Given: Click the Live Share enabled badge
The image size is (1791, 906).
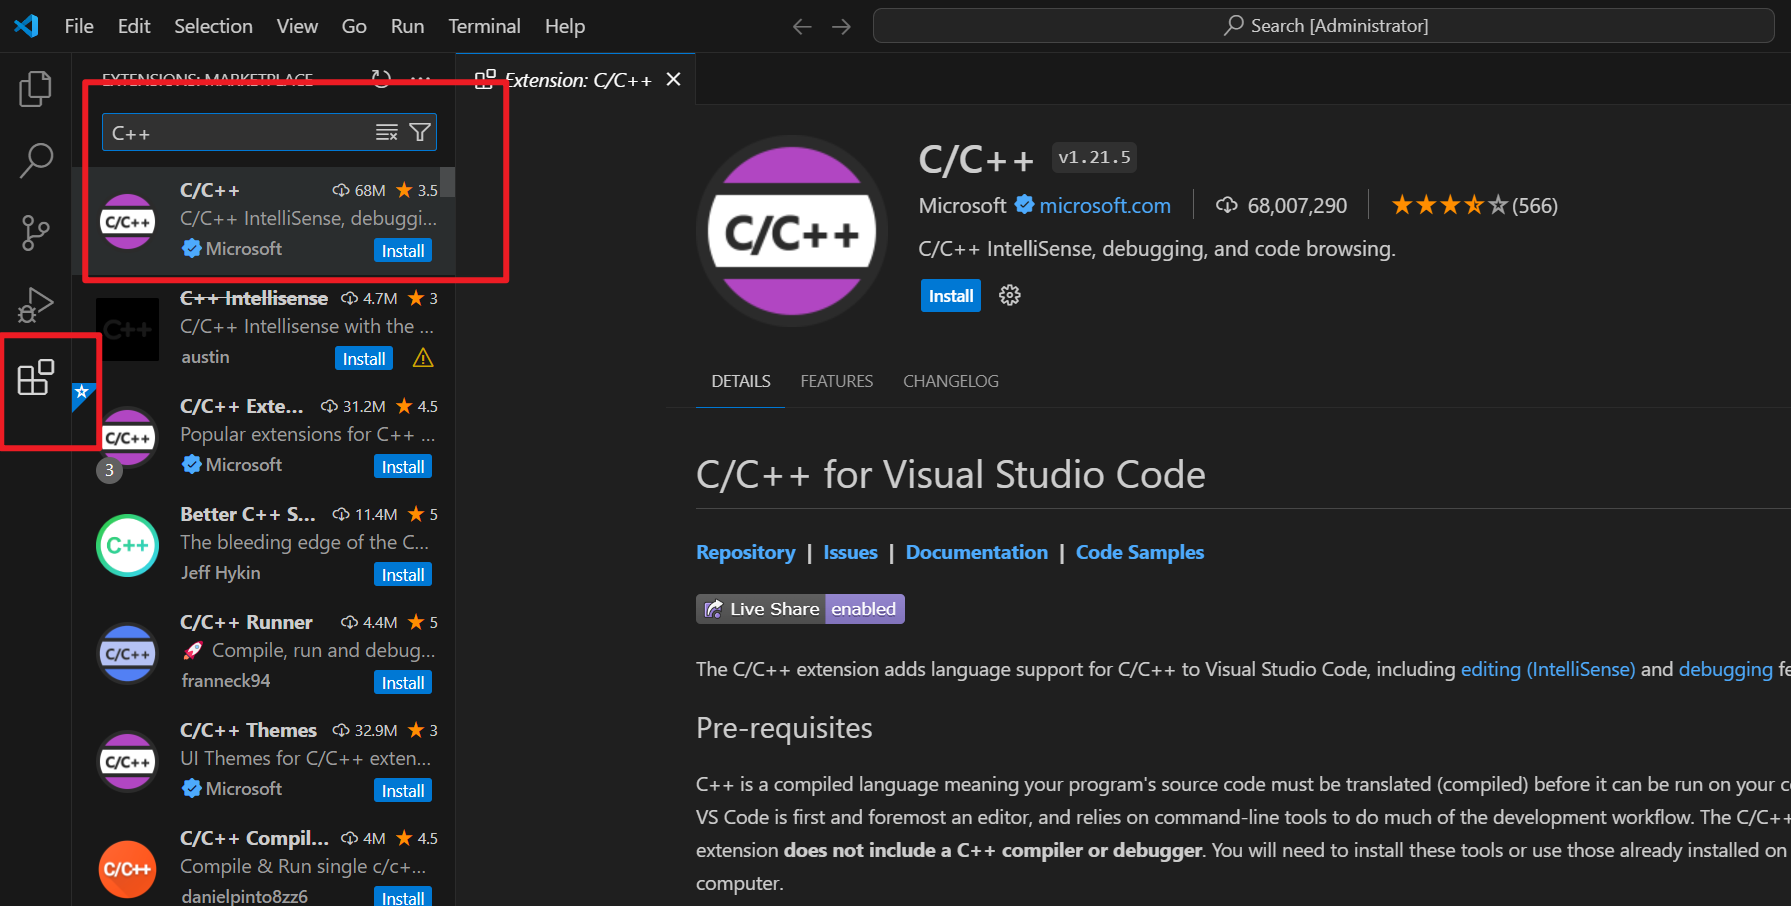Looking at the screenshot, I should pyautogui.click(x=800, y=609).
